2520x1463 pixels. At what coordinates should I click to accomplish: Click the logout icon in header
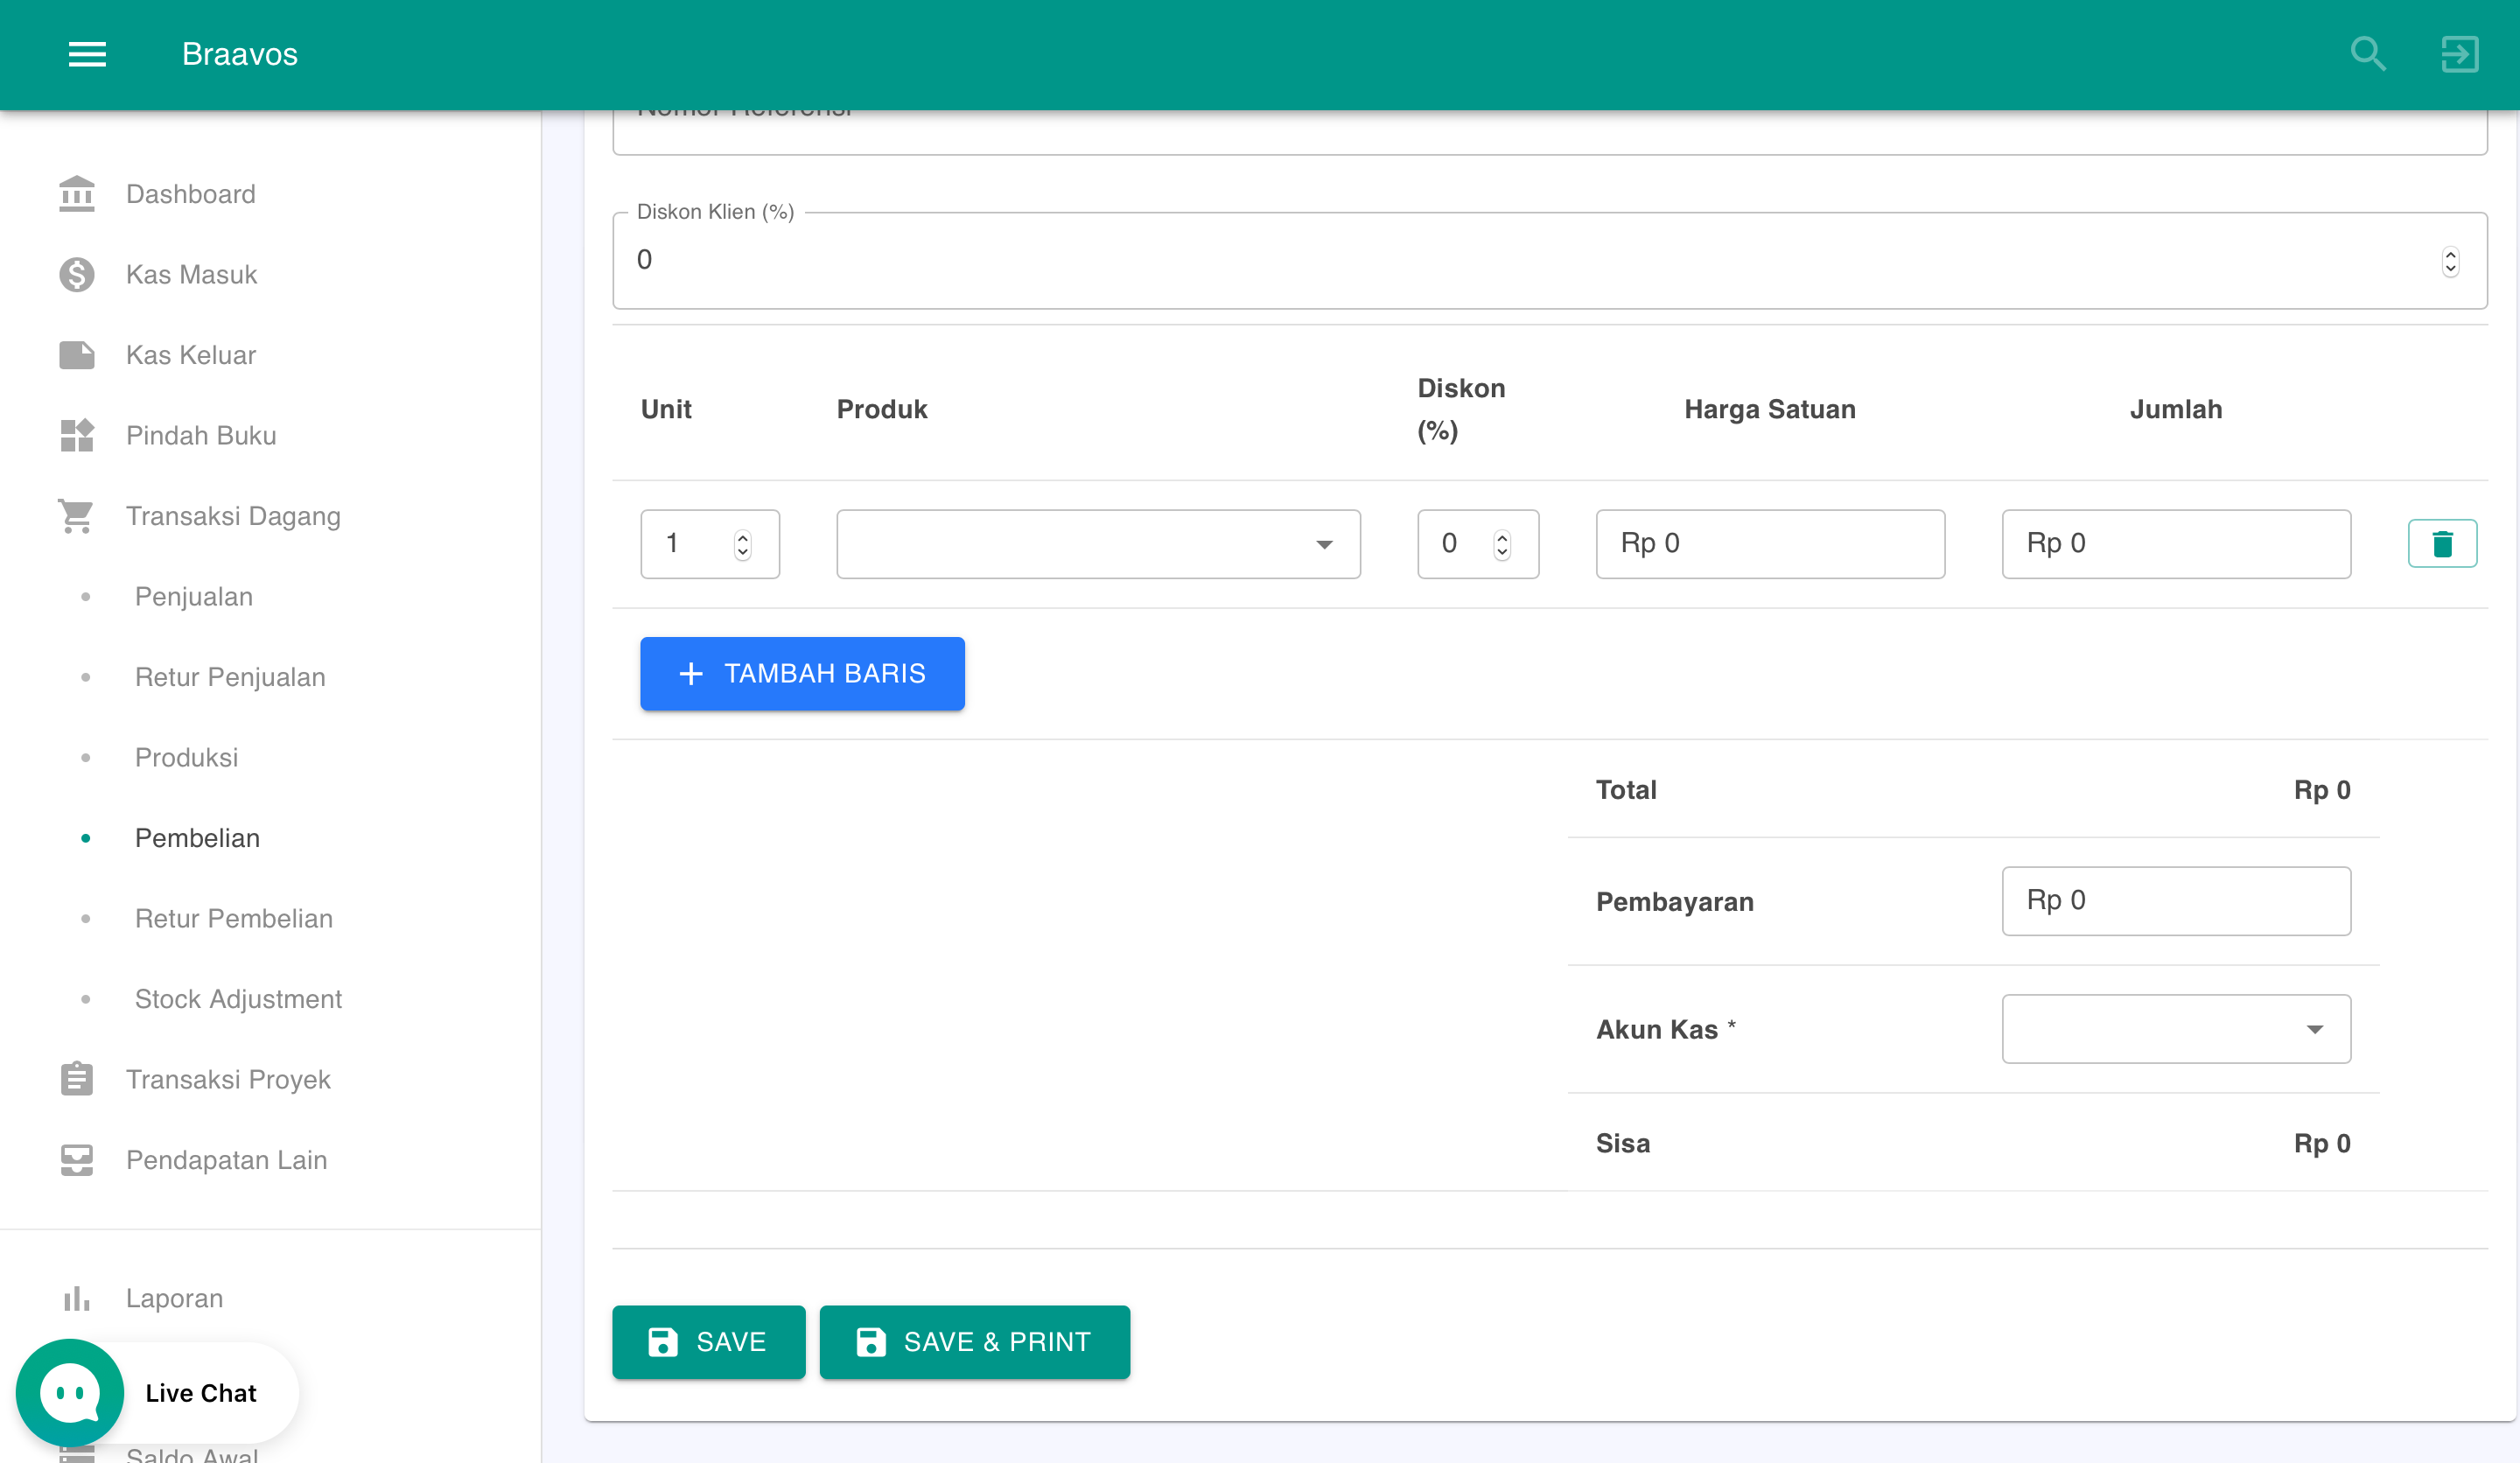(x=2459, y=54)
